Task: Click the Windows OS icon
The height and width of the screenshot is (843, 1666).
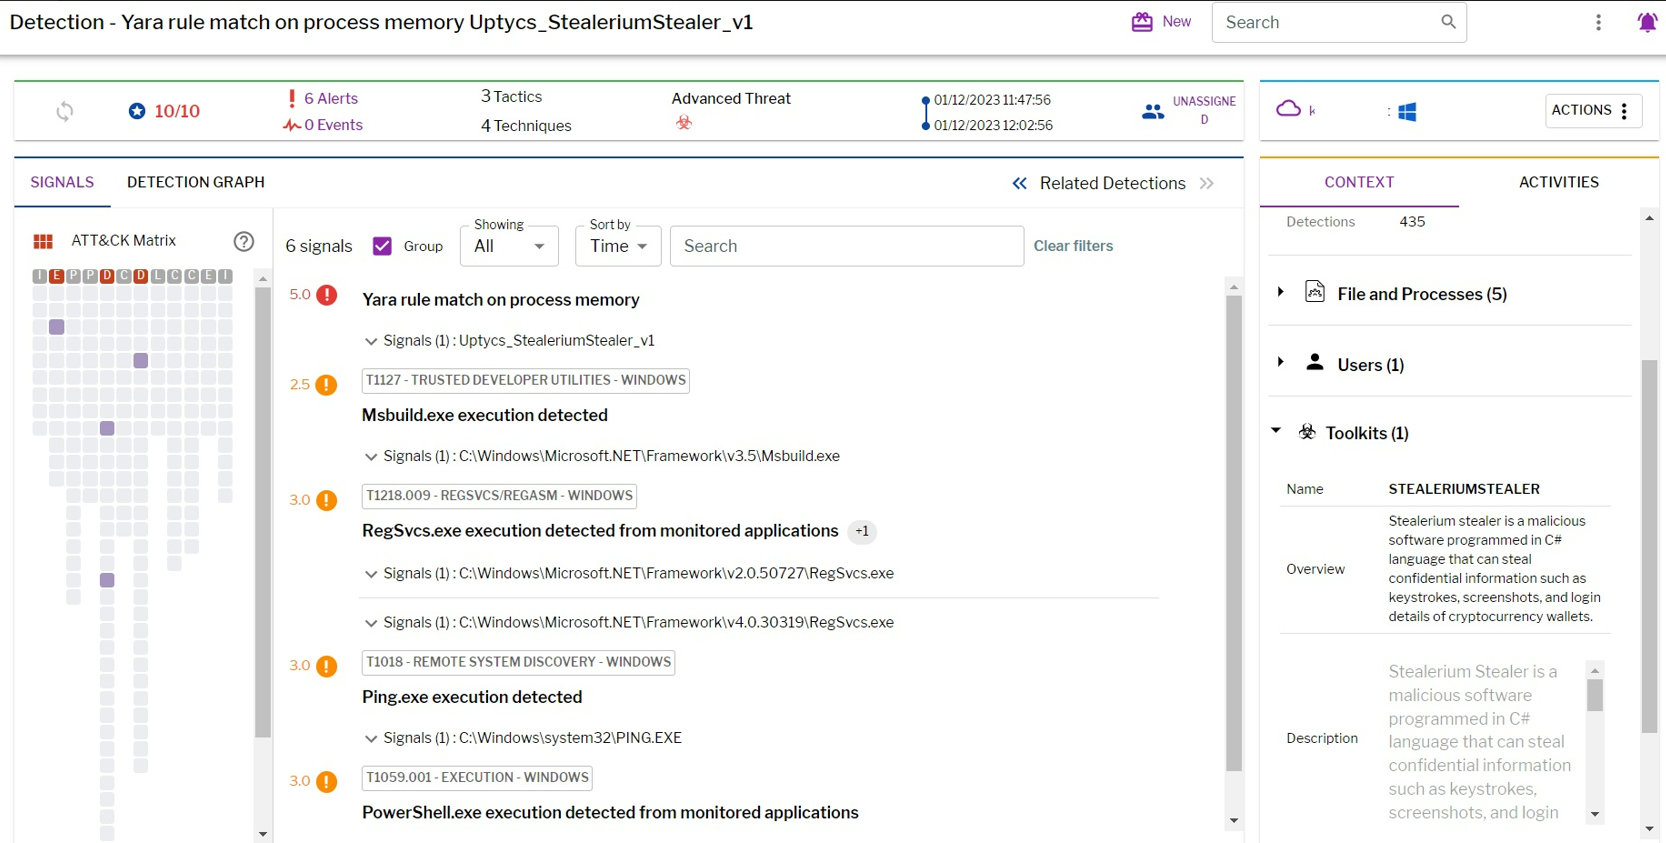Action: (x=1407, y=112)
